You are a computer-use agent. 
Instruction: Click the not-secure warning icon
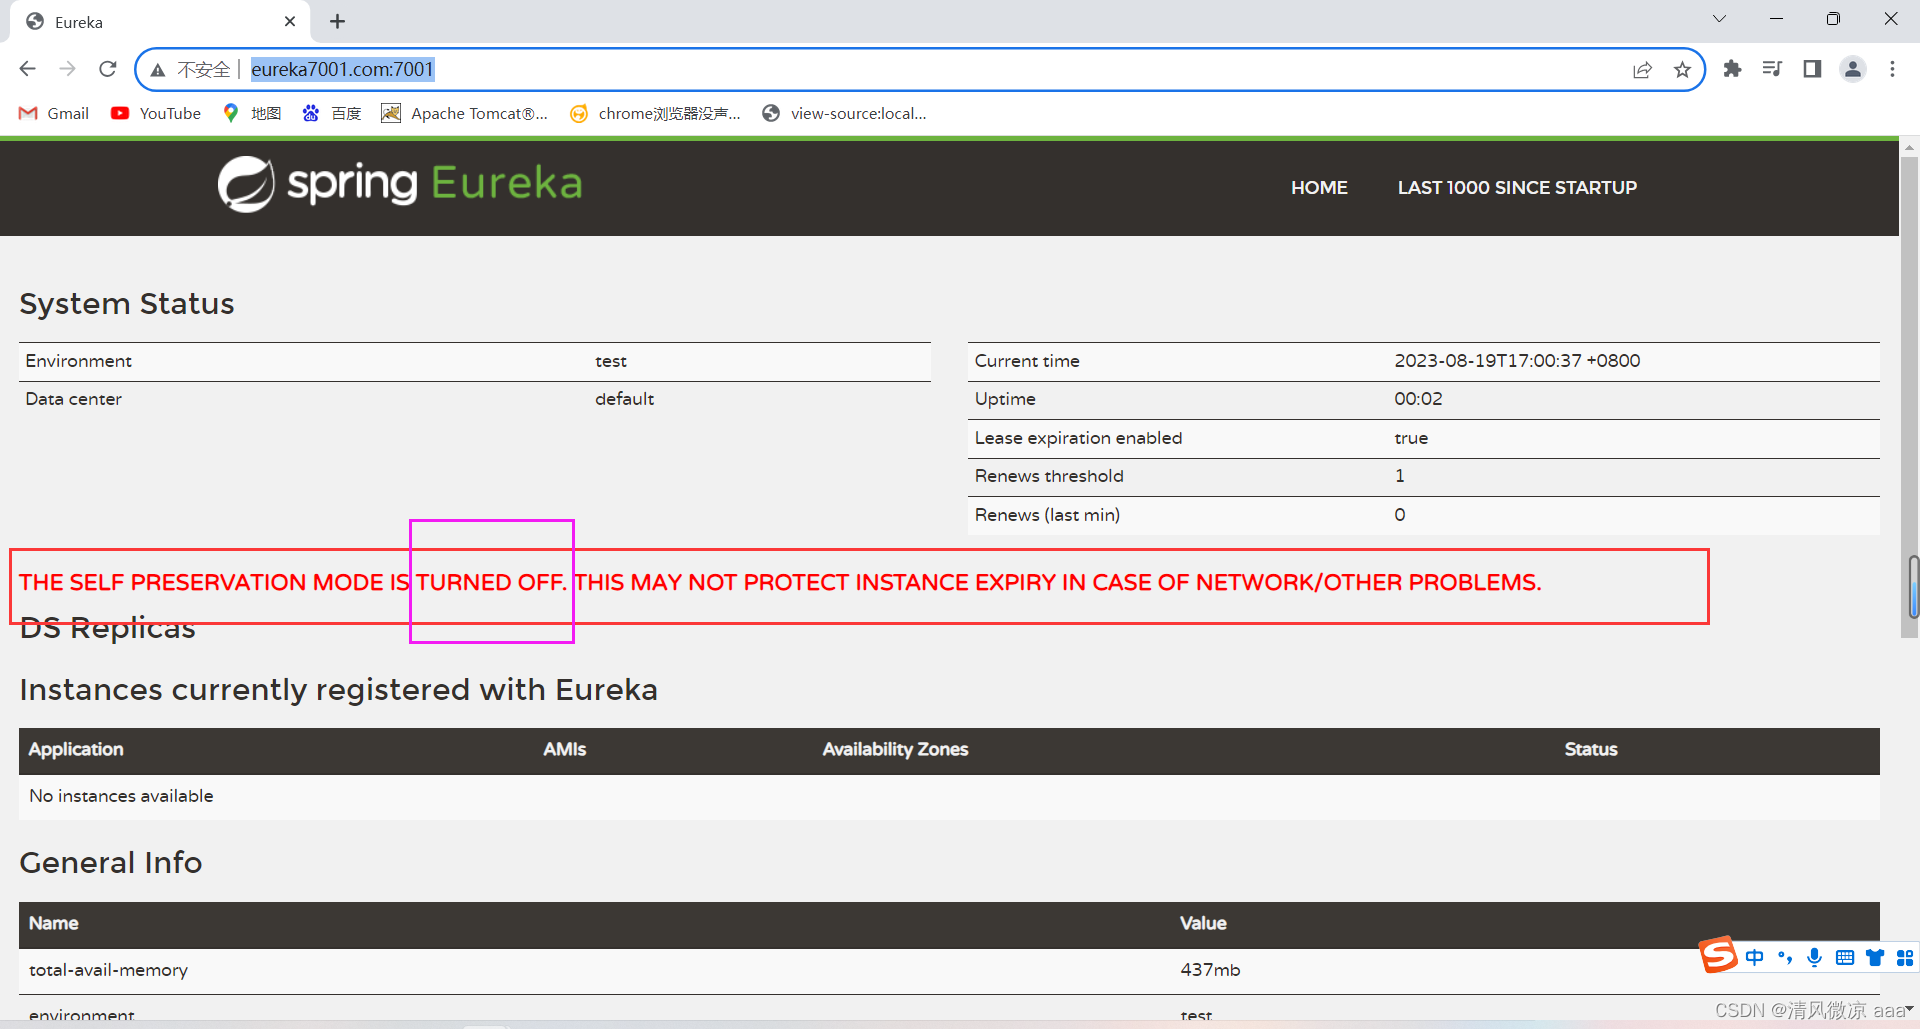pos(158,70)
